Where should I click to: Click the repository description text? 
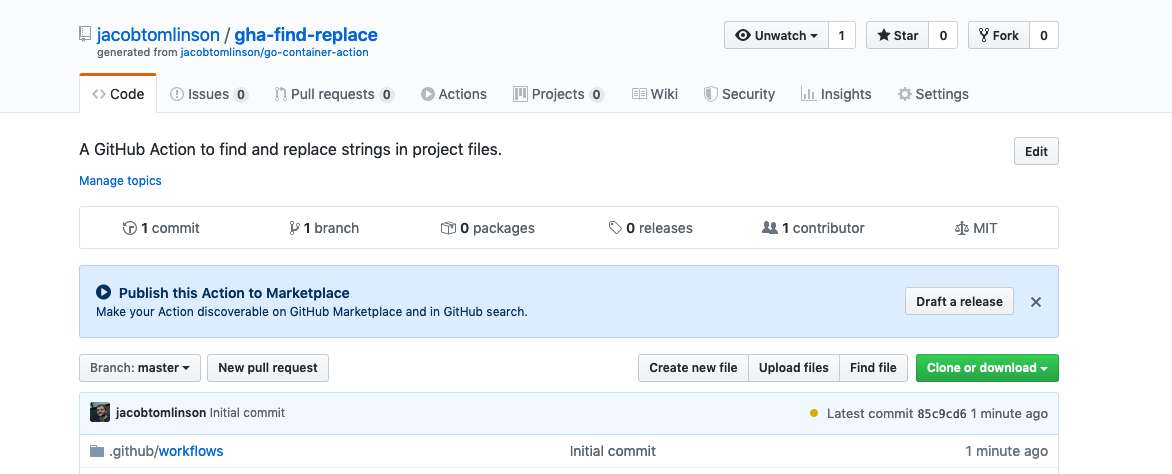(291, 150)
